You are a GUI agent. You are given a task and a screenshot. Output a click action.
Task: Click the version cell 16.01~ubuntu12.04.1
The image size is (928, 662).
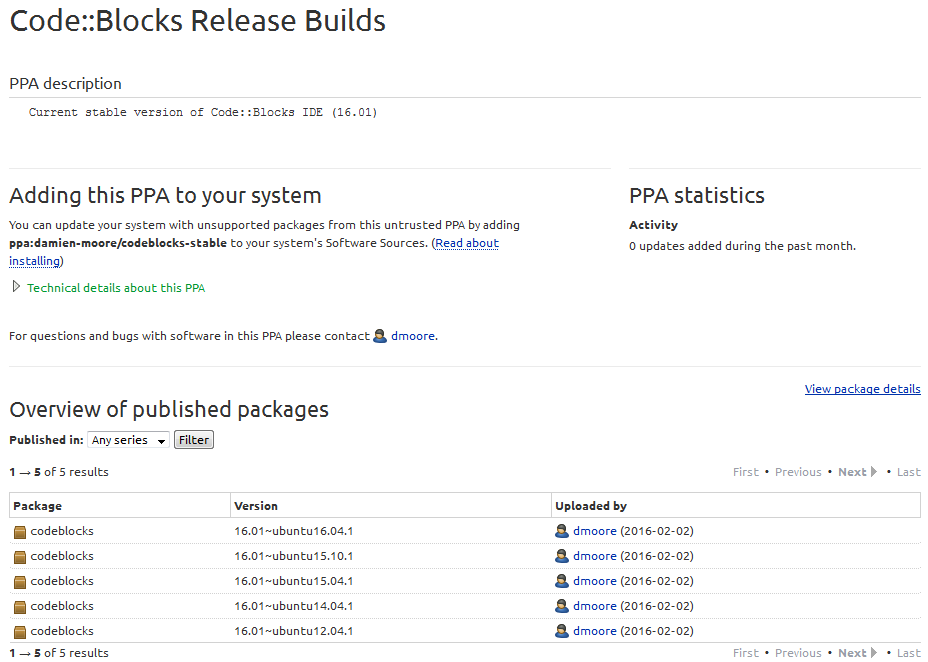point(294,631)
